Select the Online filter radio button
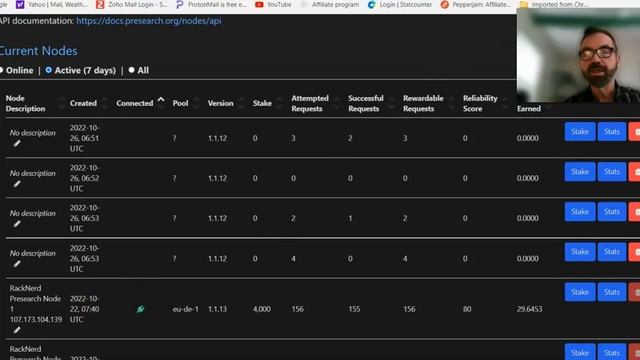Viewport: 640px width, 360px height. (2, 70)
